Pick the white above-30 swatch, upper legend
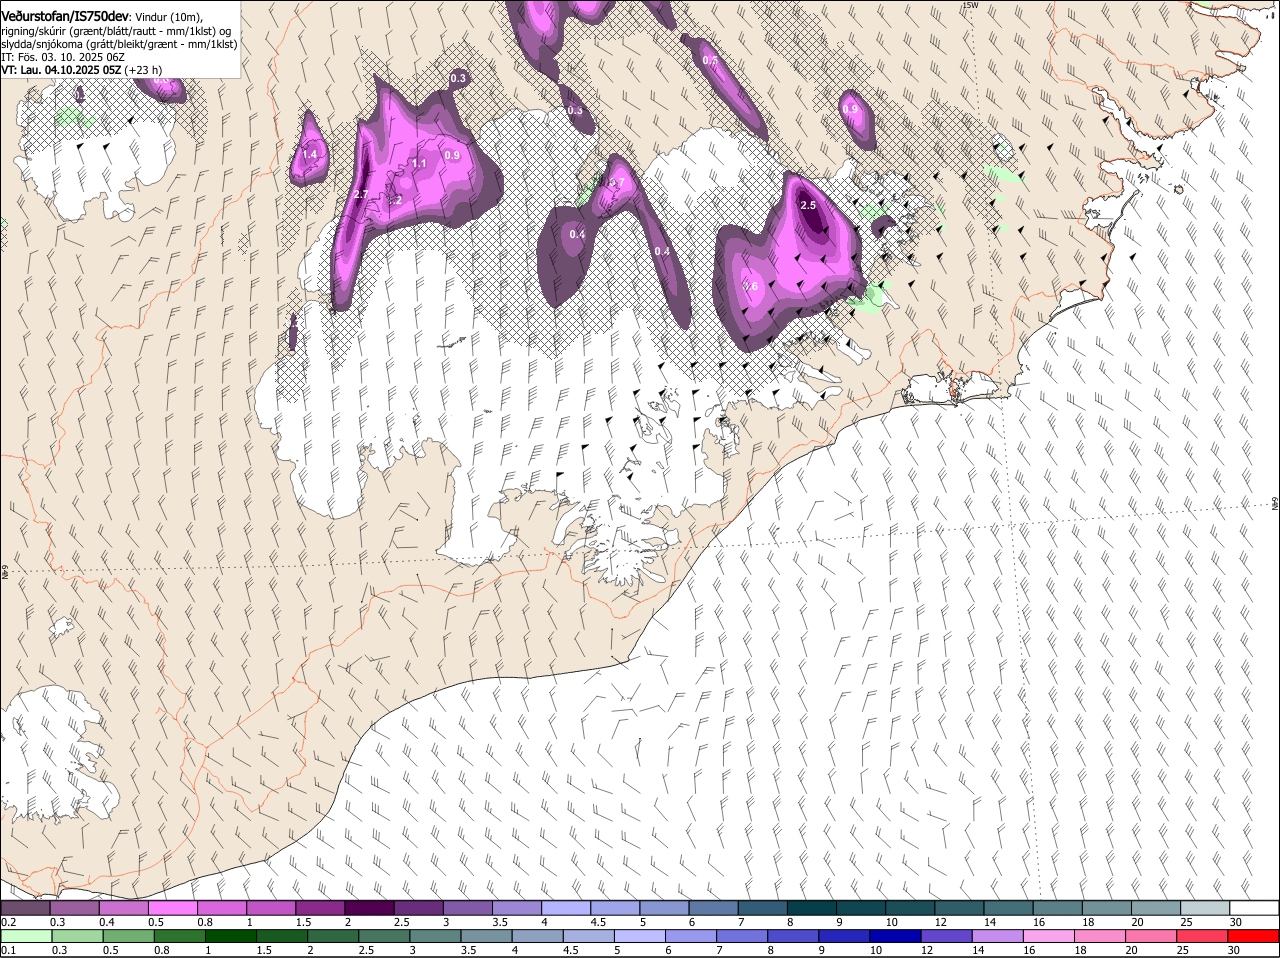 coord(1255,908)
